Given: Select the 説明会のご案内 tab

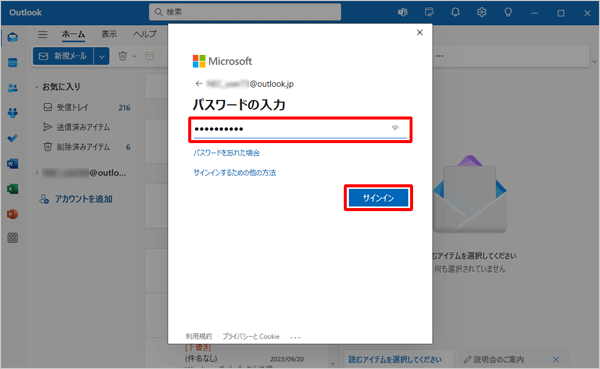Looking at the screenshot, I should click(499, 359).
